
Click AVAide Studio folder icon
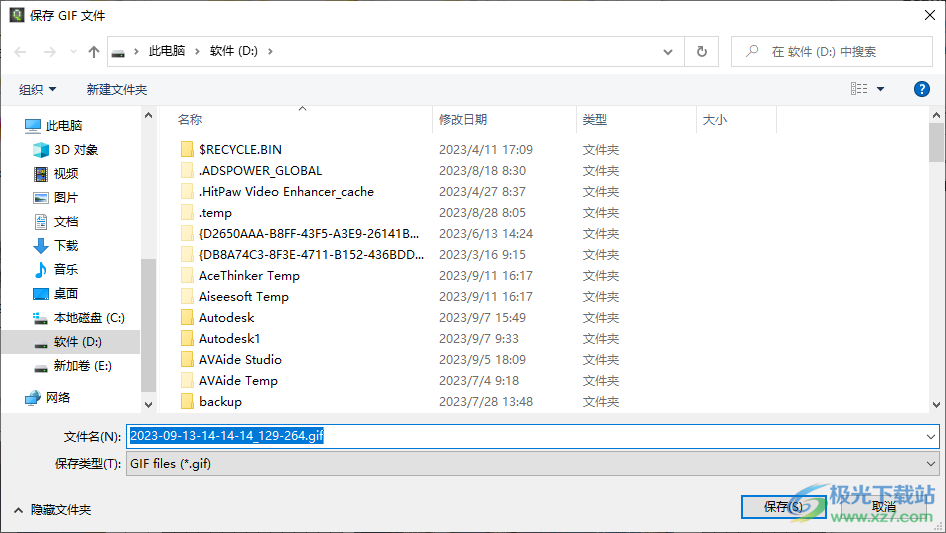188,360
